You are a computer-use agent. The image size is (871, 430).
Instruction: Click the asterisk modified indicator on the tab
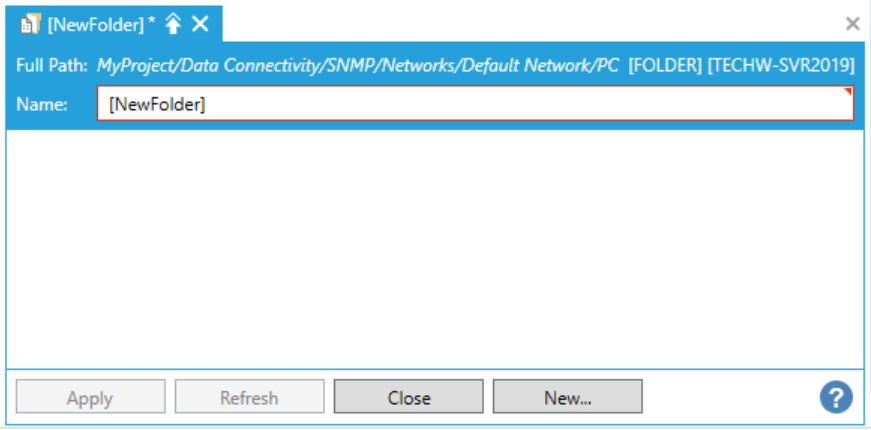click(x=152, y=22)
